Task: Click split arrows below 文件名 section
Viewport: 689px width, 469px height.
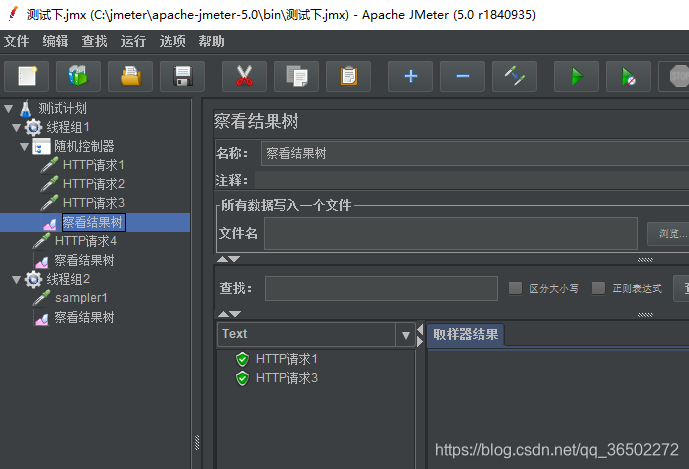Action: click(x=228, y=259)
